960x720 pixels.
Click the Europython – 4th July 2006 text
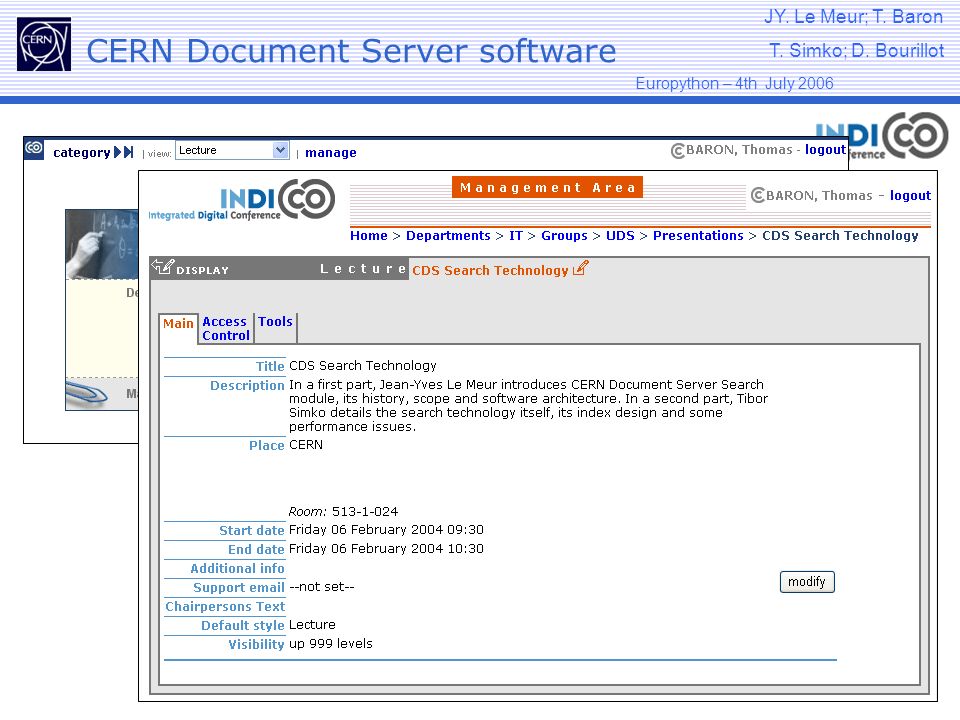(734, 83)
